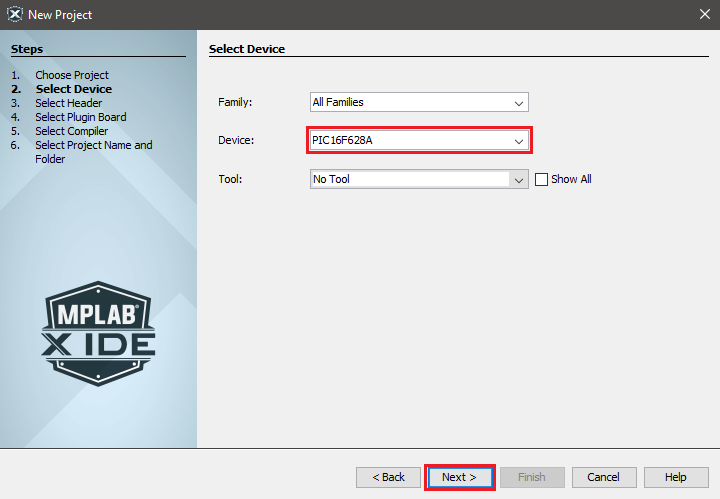Close the New Project dialog
The height and width of the screenshot is (499, 720).
(x=704, y=14)
